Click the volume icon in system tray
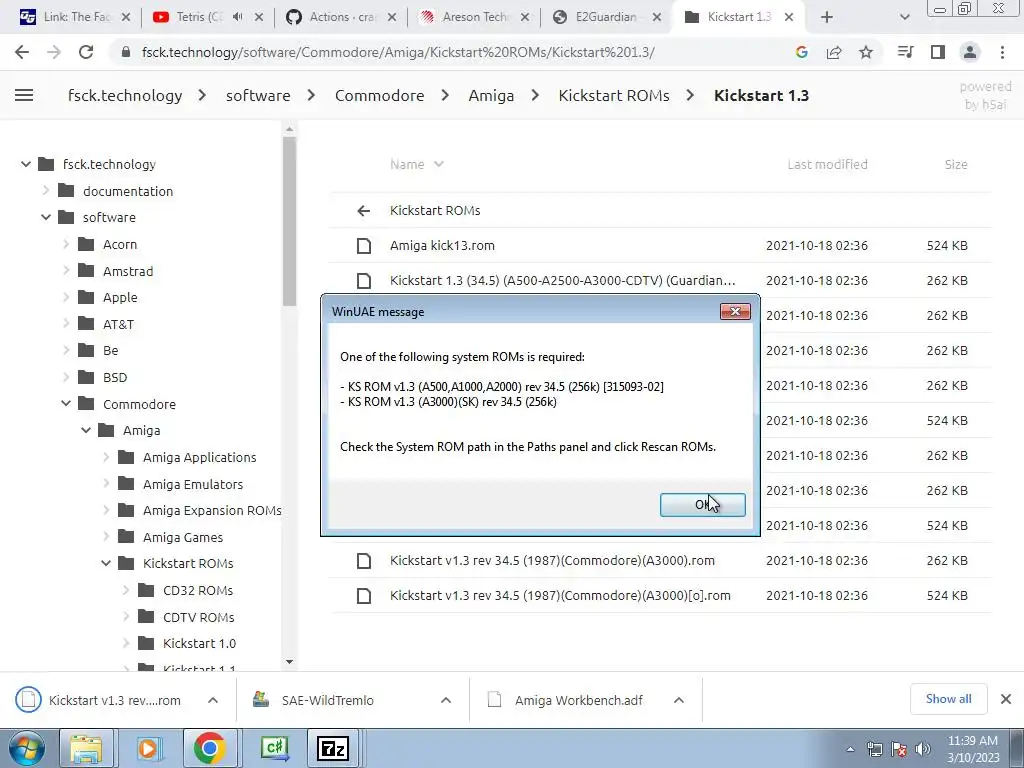 (x=923, y=749)
